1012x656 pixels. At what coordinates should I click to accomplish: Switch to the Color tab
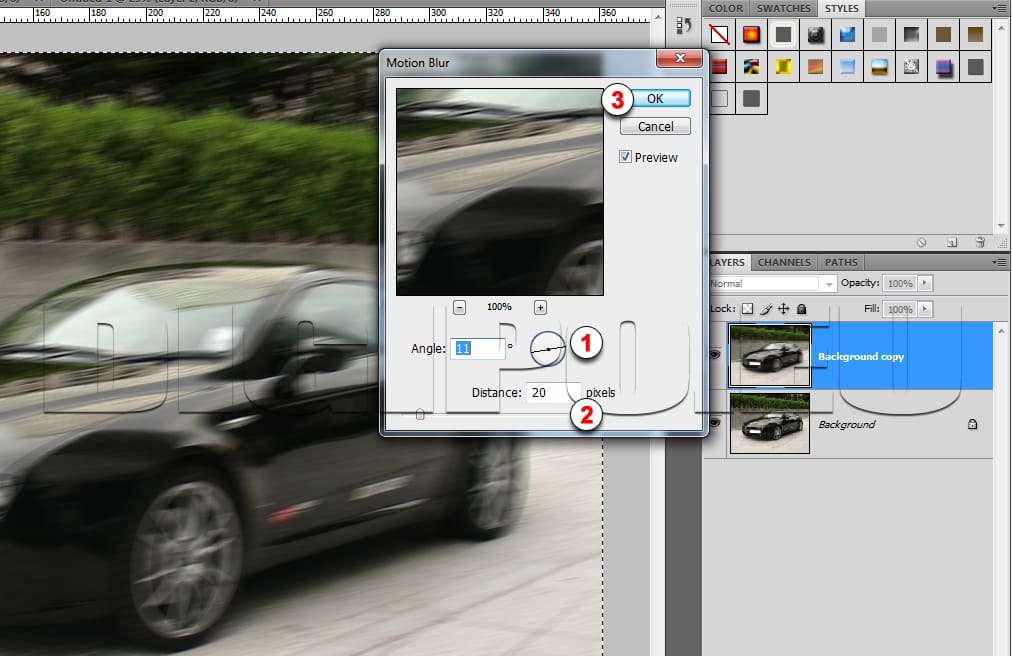pos(726,8)
